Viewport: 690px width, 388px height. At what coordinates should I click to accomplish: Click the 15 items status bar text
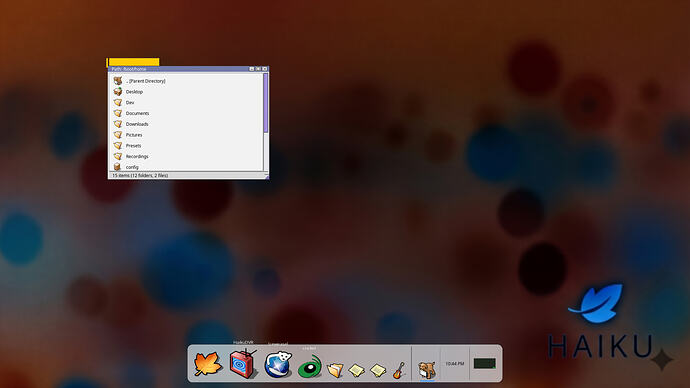tap(140, 175)
